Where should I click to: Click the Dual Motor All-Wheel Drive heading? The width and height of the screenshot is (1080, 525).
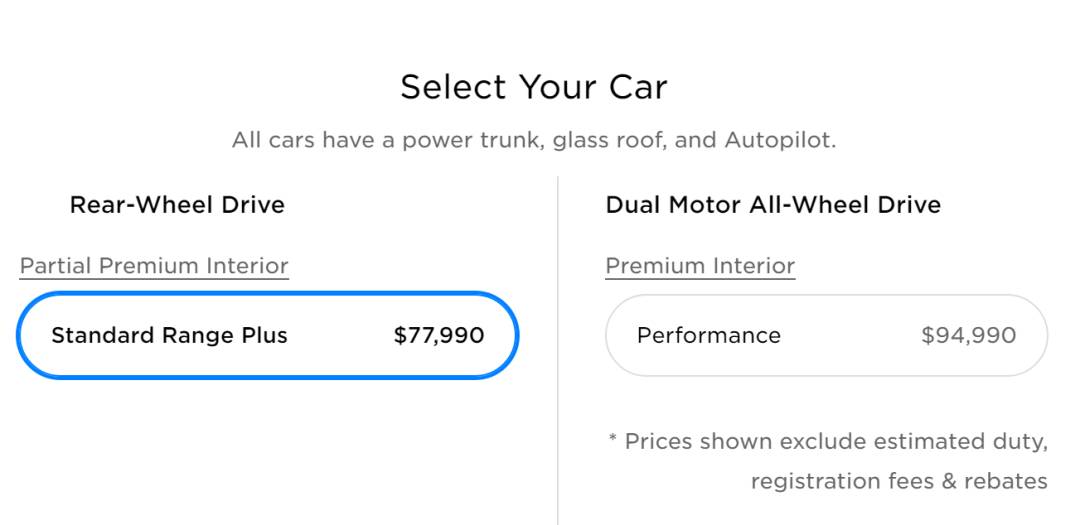[x=773, y=205]
